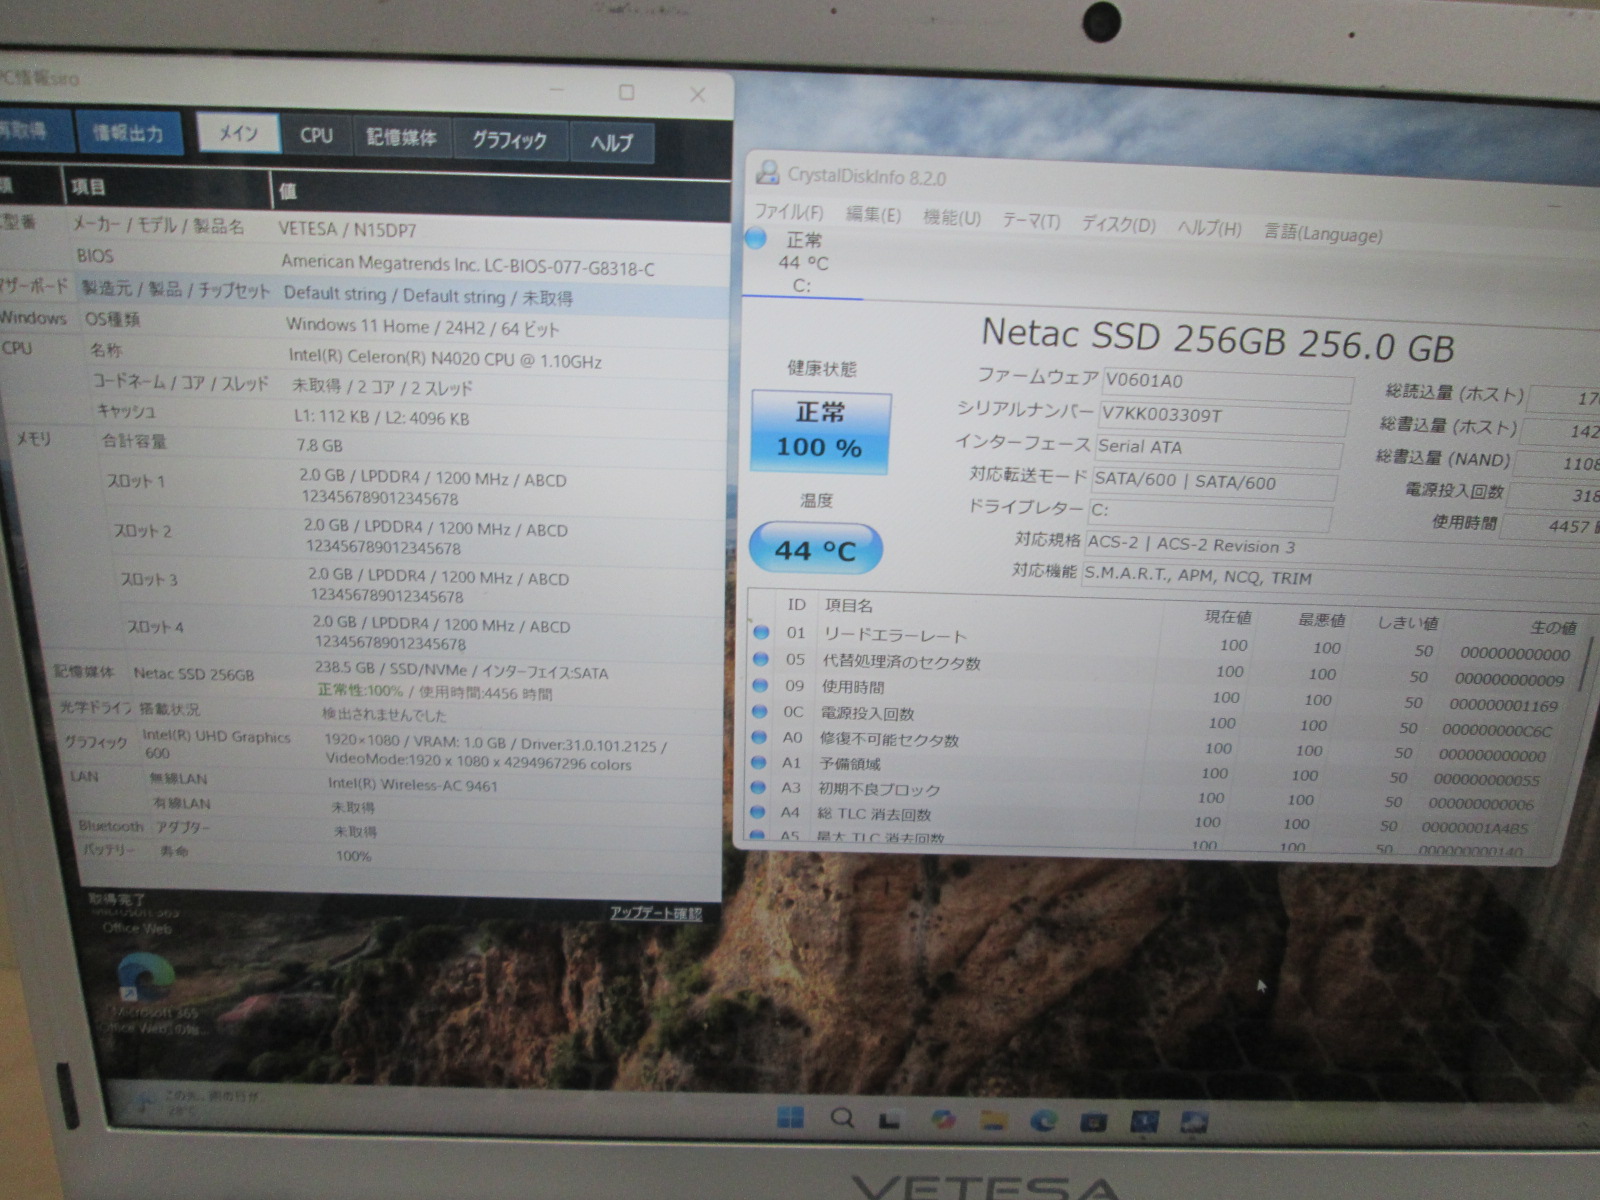Viewport: 1600px width, 1200px height.
Task: Open the Windows Start menu
Action: (790, 1116)
